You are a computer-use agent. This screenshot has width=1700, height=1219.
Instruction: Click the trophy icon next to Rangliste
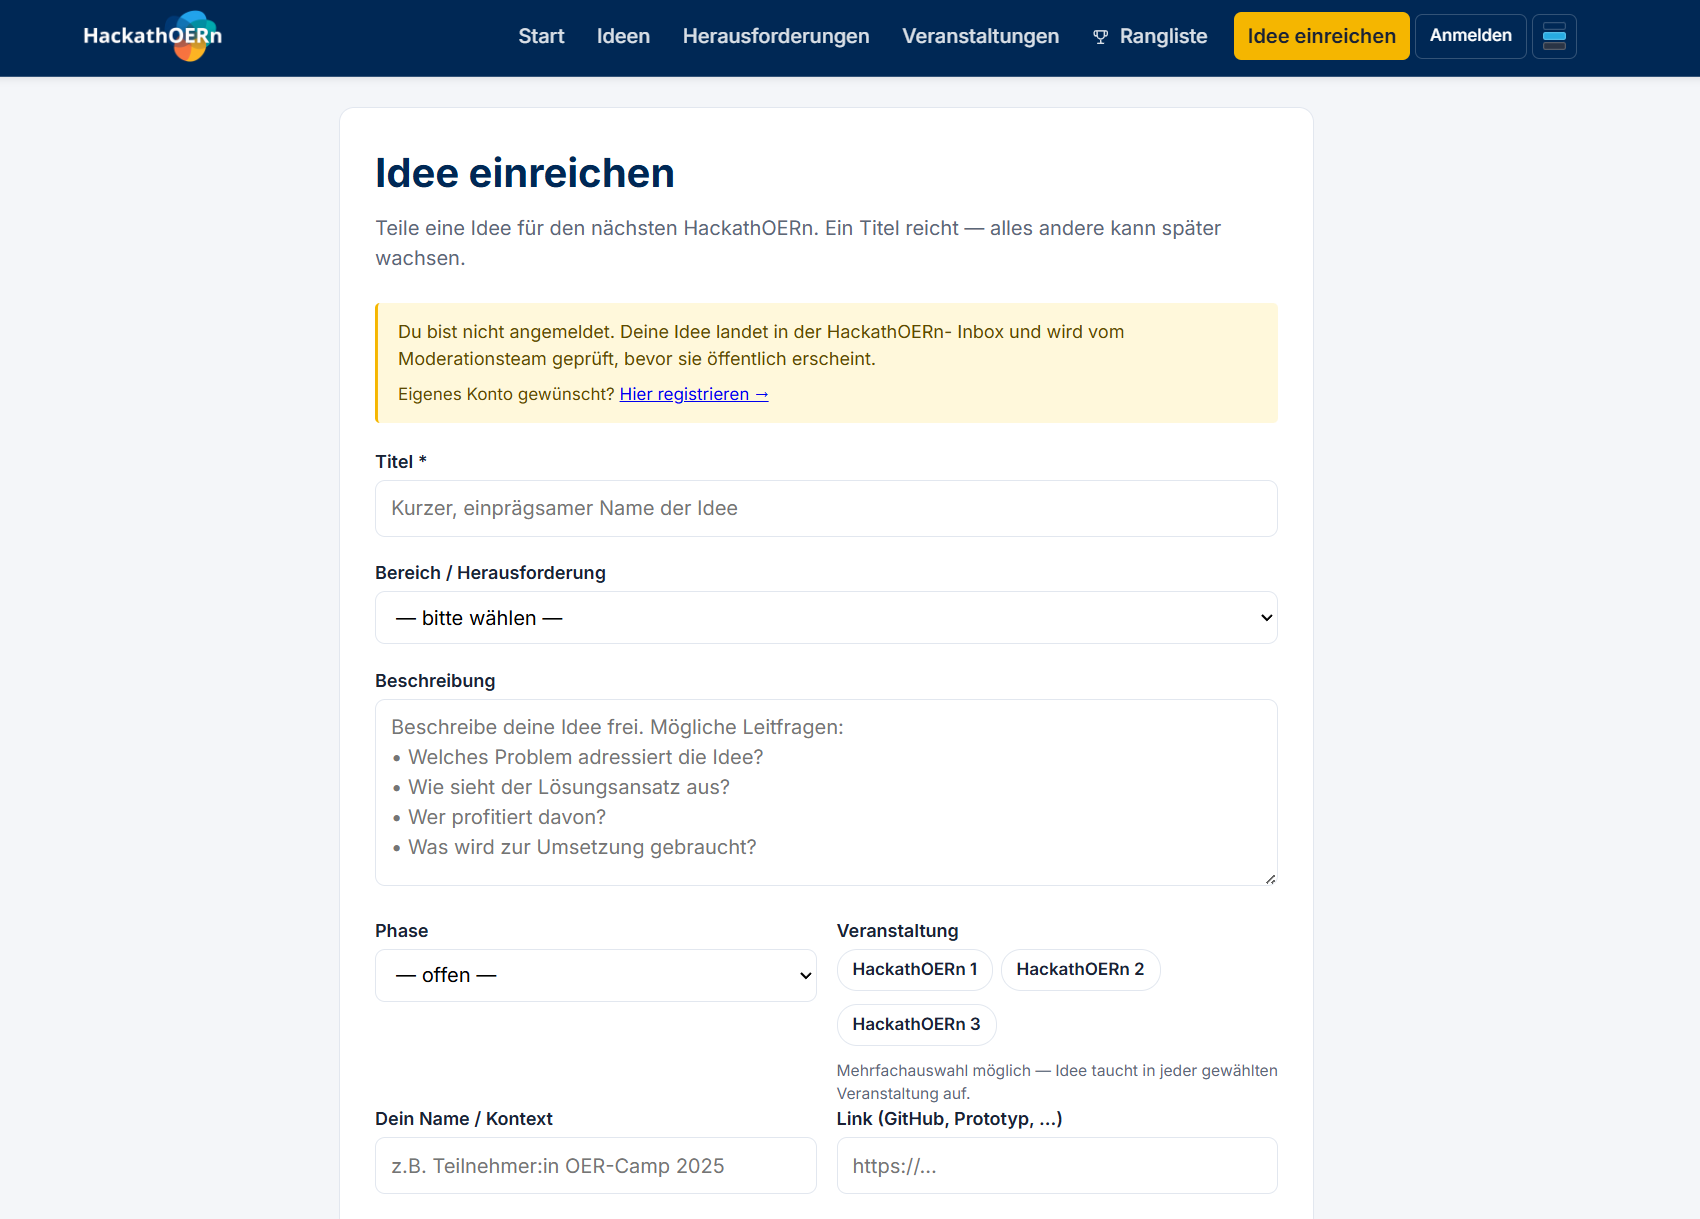click(x=1100, y=37)
